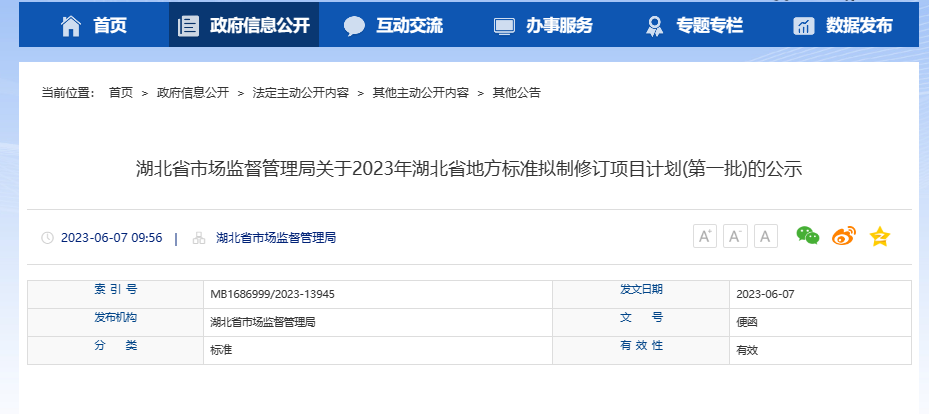929x414 pixels.
Task: Go to 其他公告 in breadcrumb
Action: pos(517,93)
